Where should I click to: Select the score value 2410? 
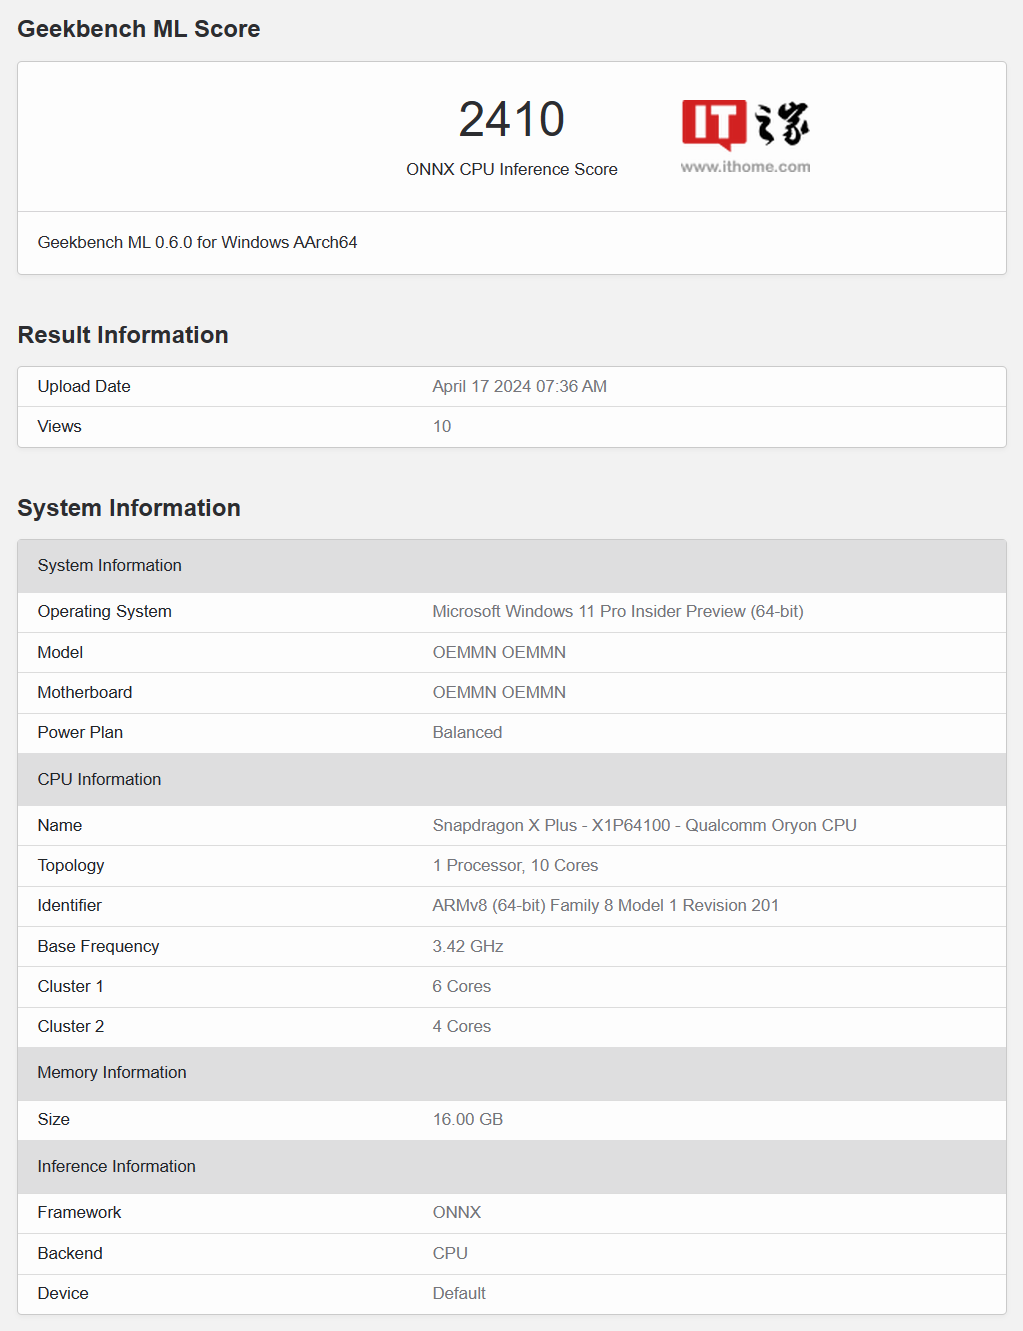pyautogui.click(x=512, y=119)
